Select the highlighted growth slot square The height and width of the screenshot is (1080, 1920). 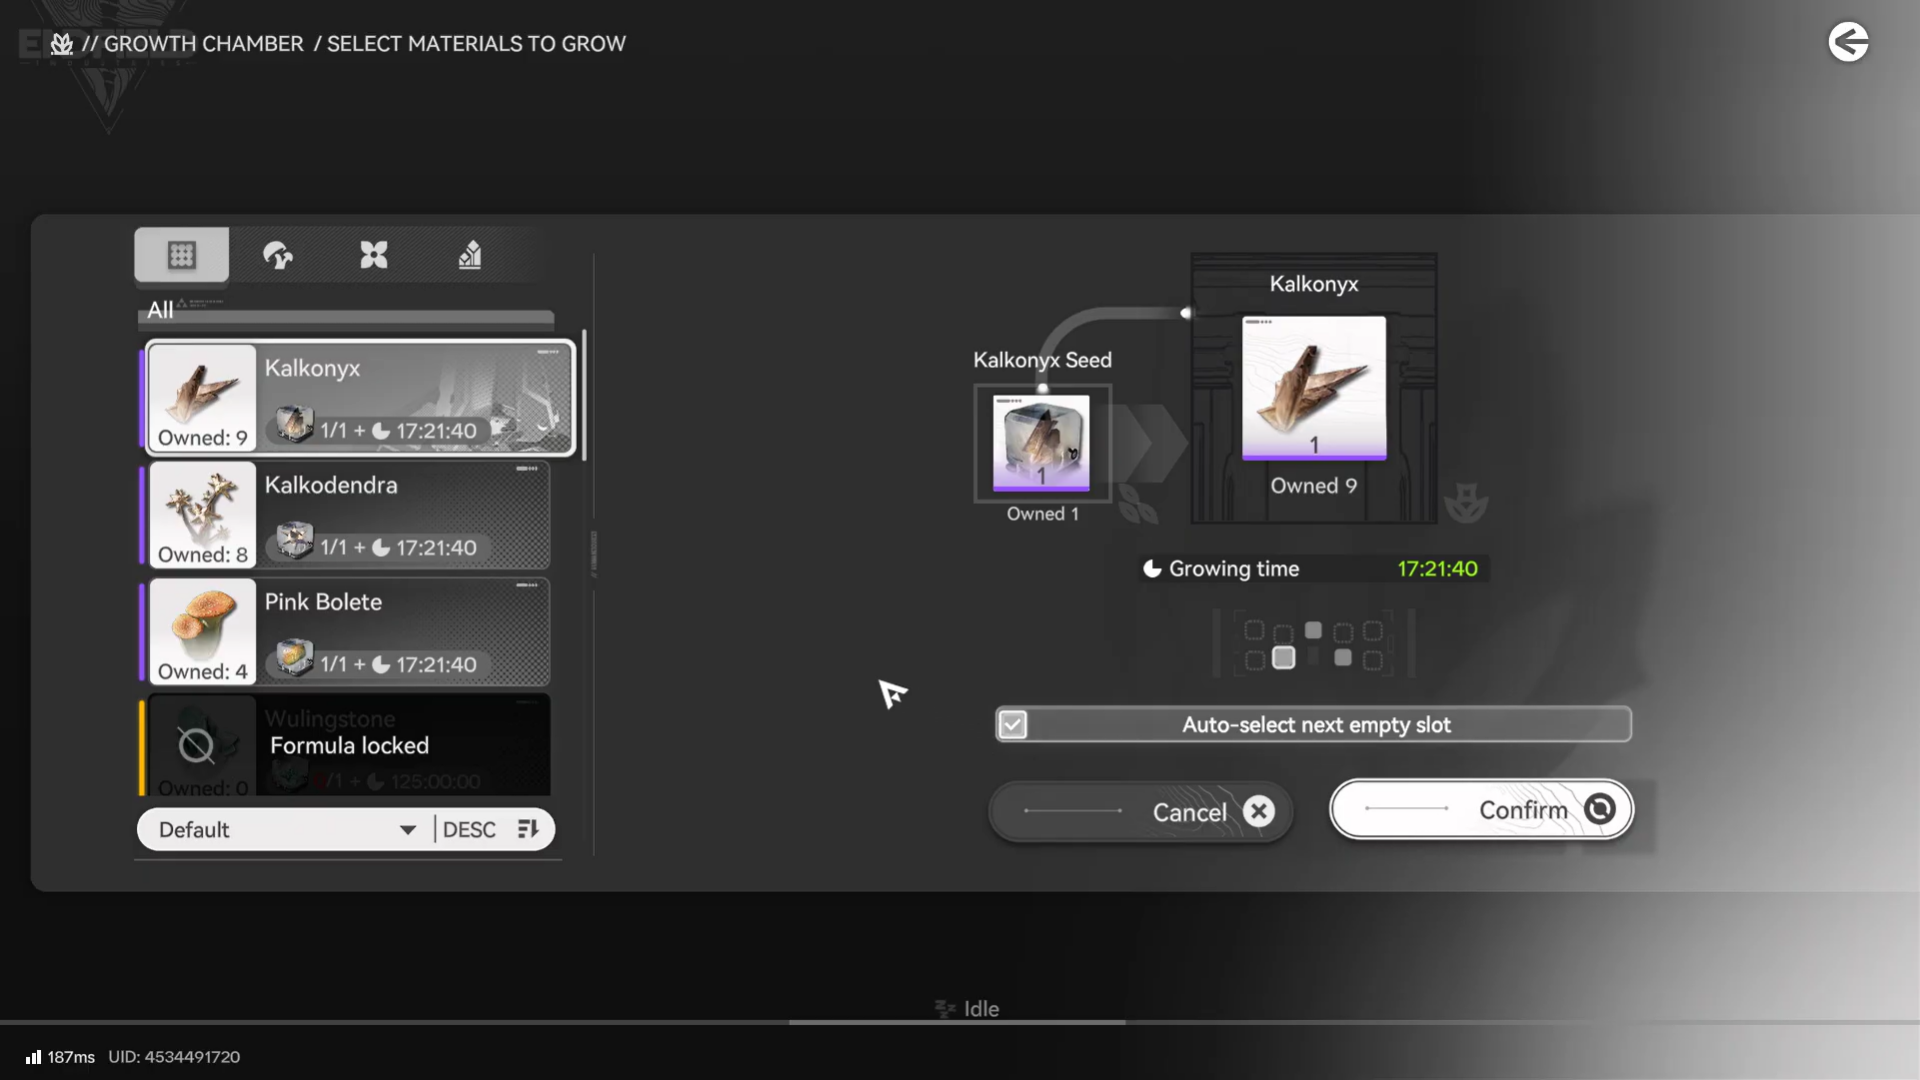click(x=1284, y=657)
